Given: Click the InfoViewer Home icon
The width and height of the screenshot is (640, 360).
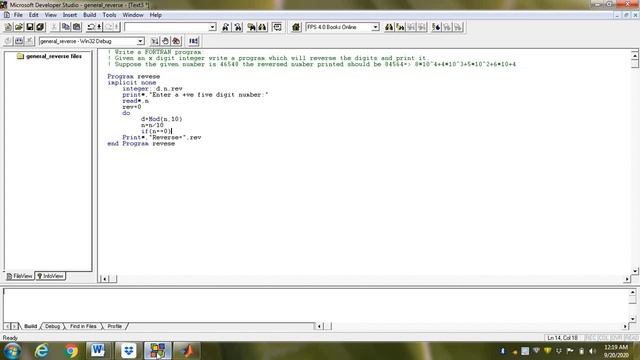Looking at the screenshot, I should pos(296,27).
